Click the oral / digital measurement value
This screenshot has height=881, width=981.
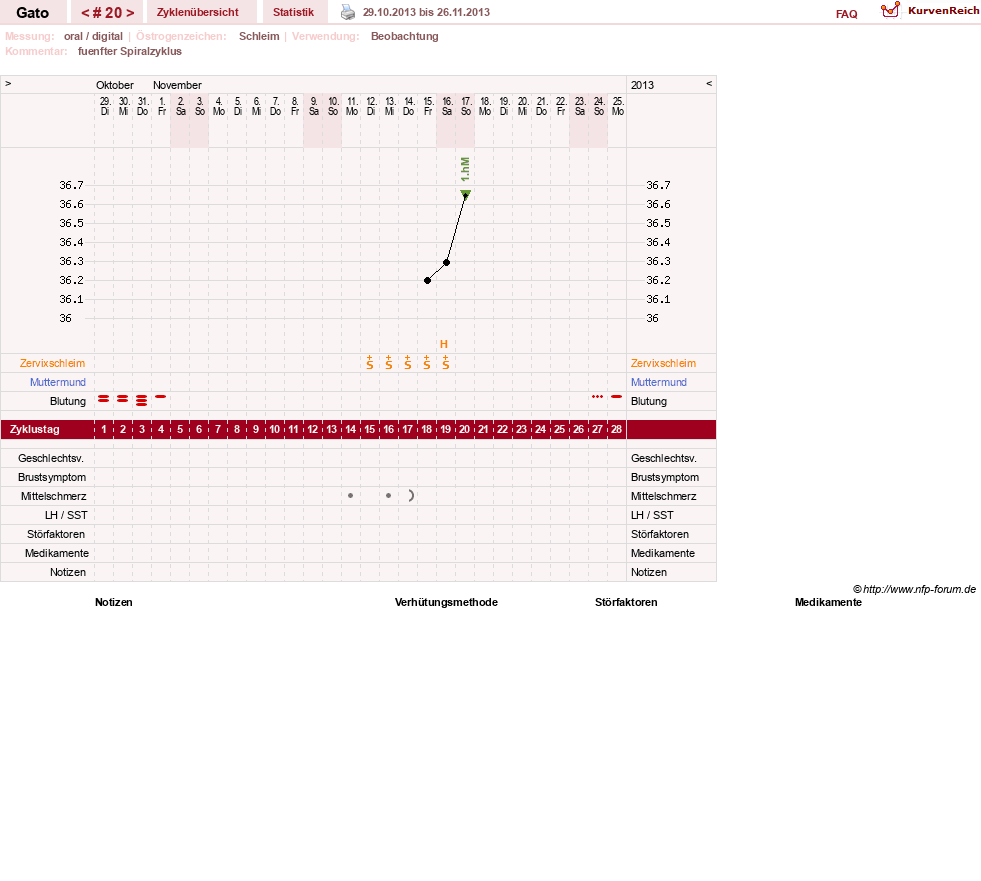(93, 36)
